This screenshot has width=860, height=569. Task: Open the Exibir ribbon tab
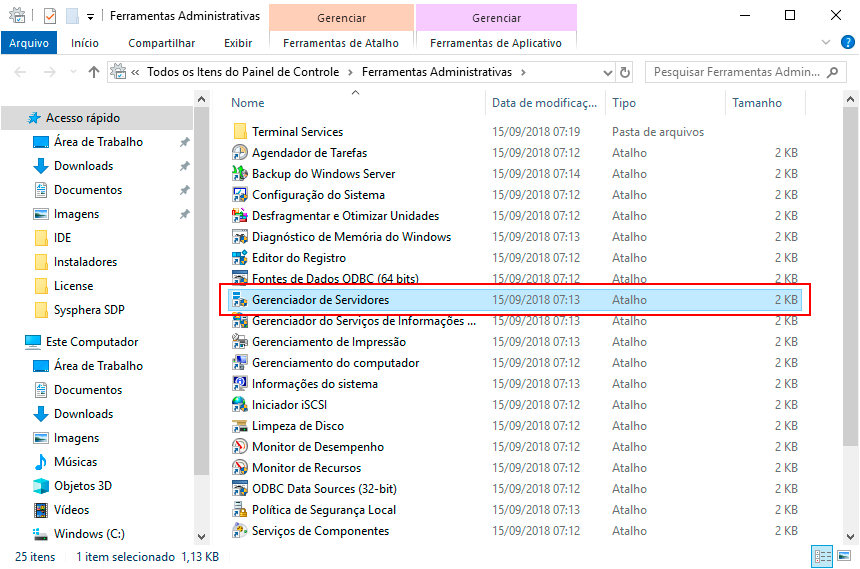tap(238, 43)
